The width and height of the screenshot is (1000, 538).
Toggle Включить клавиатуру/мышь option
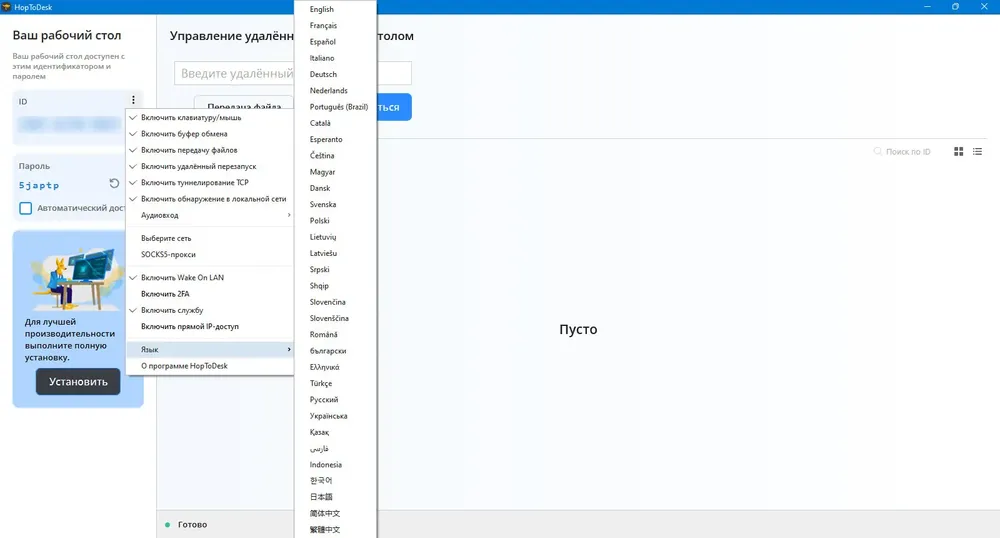coord(210,117)
